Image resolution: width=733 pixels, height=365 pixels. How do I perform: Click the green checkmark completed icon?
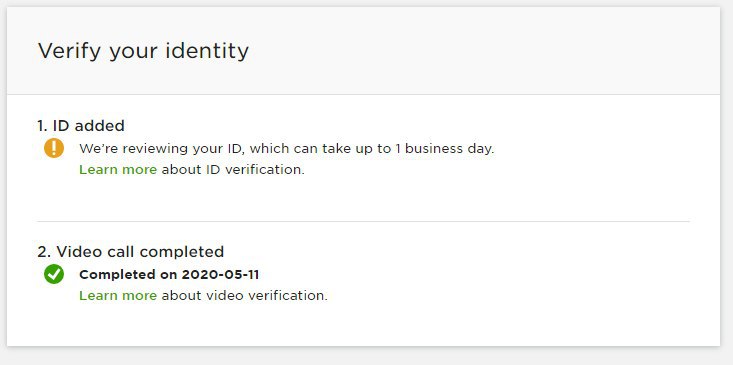54,274
